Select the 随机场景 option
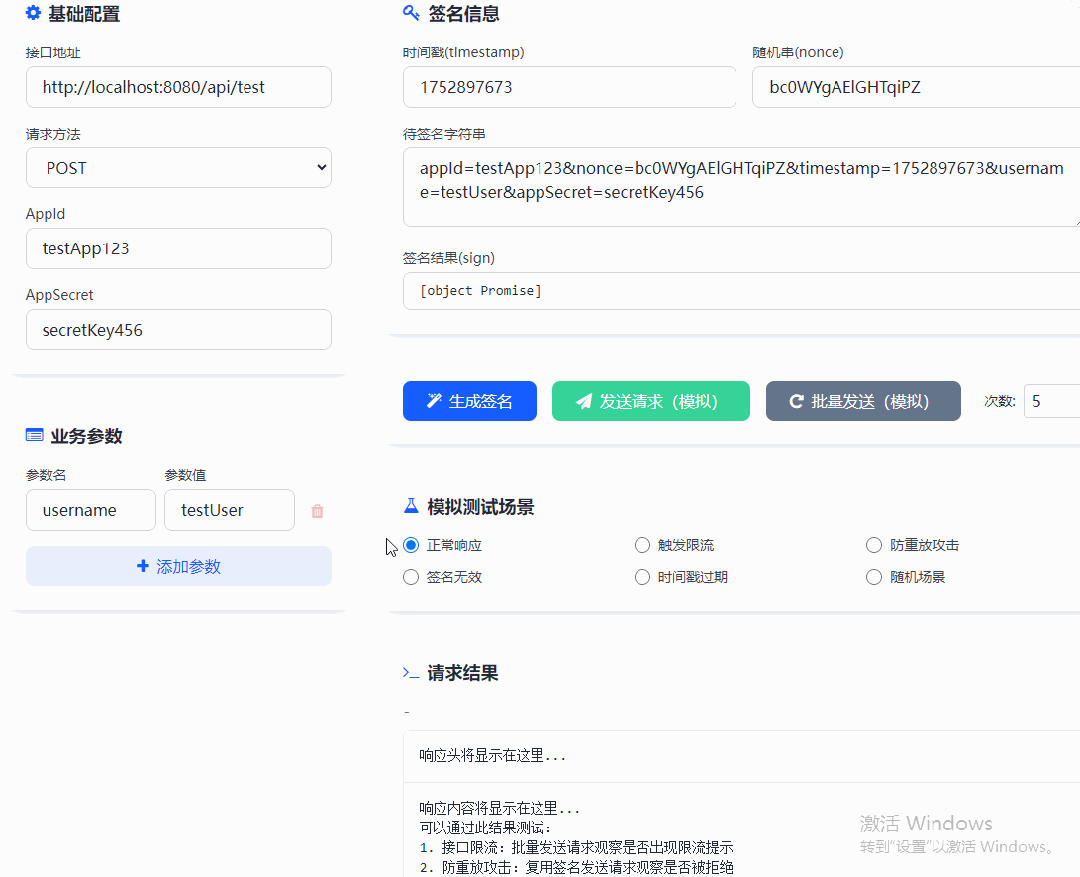Screen dimensions: 1080x877 pos(873,577)
